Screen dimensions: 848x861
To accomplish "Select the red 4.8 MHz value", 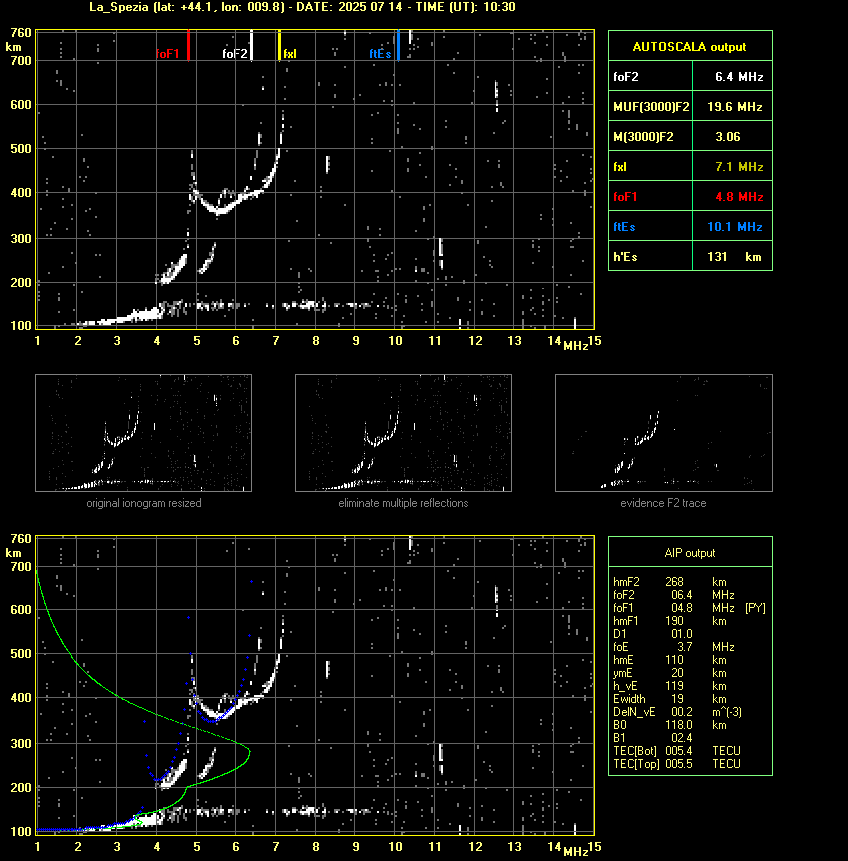I will point(739,197).
